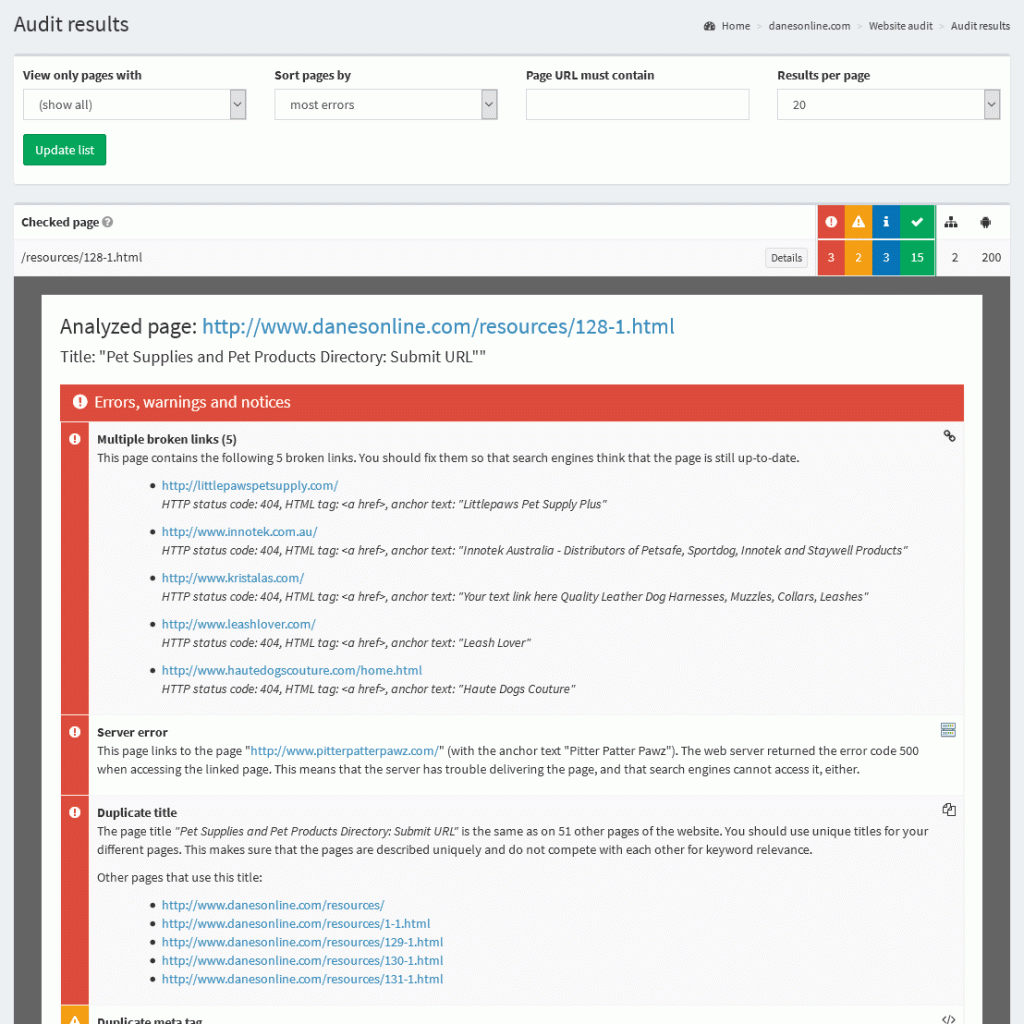The image size is (1024, 1024).
Task: Click the copy icon beside Duplicate title
Action: click(x=949, y=810)
